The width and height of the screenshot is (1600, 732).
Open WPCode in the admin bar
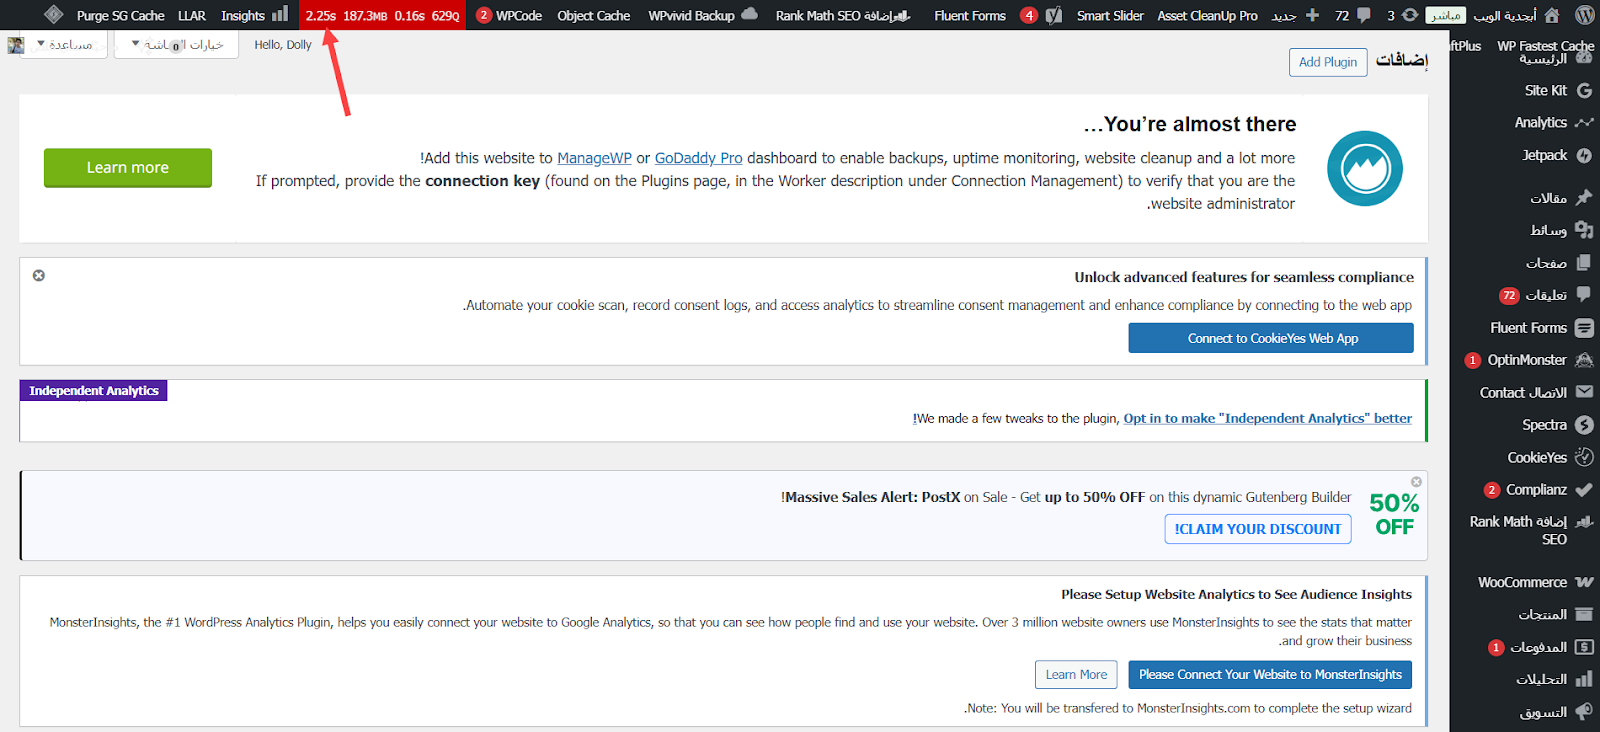coord(510,15)
